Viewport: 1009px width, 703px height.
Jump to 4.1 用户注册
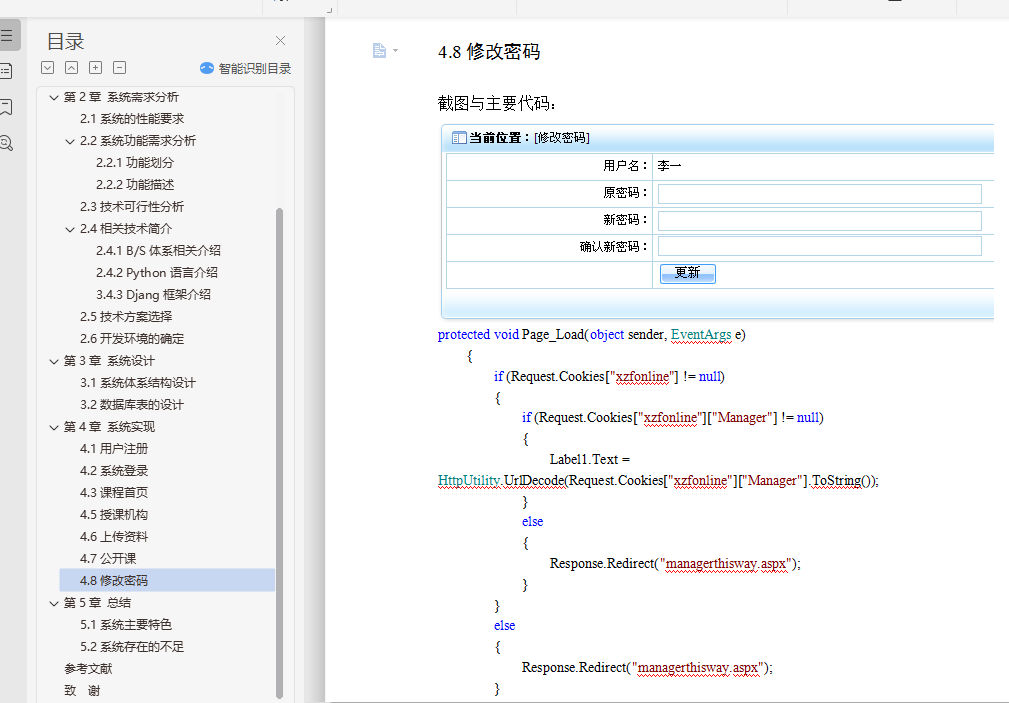click(114, 449)
